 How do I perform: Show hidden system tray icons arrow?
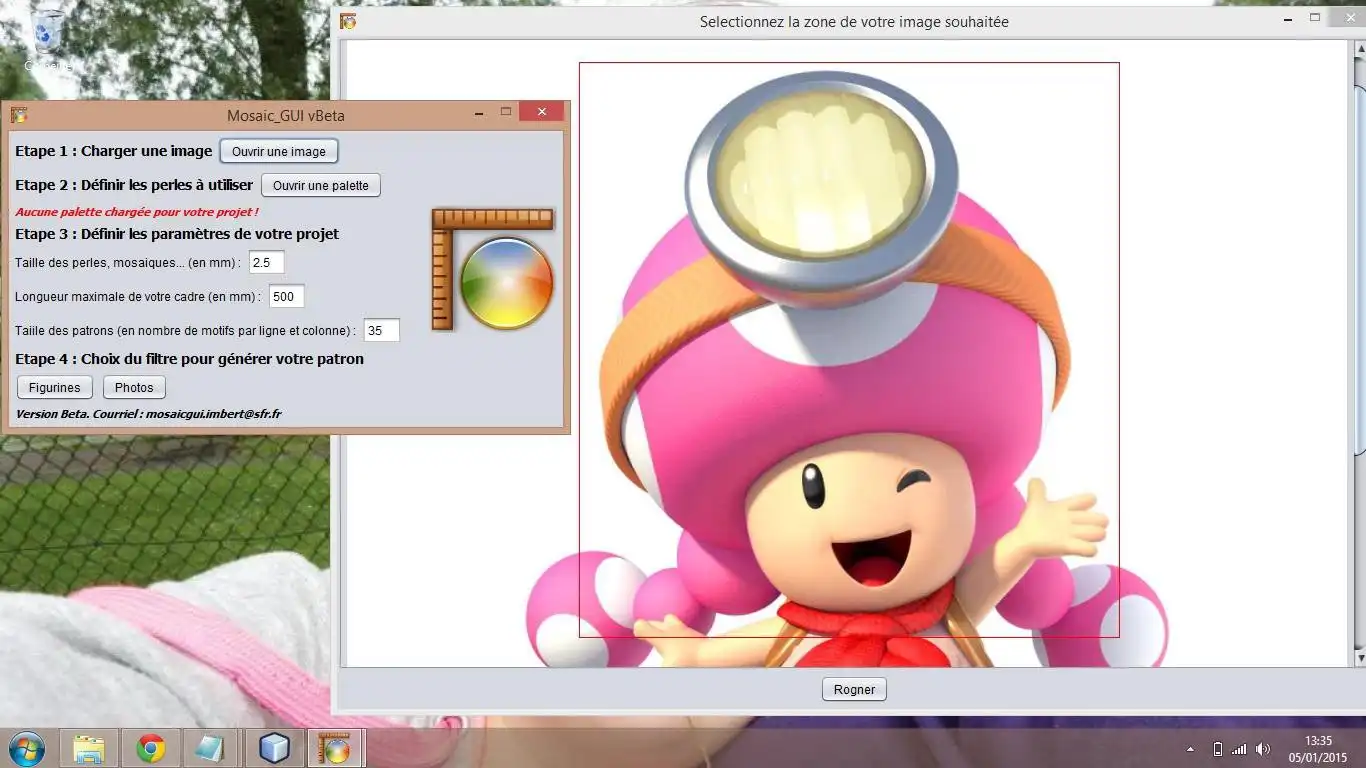[x=1190, y=749]
